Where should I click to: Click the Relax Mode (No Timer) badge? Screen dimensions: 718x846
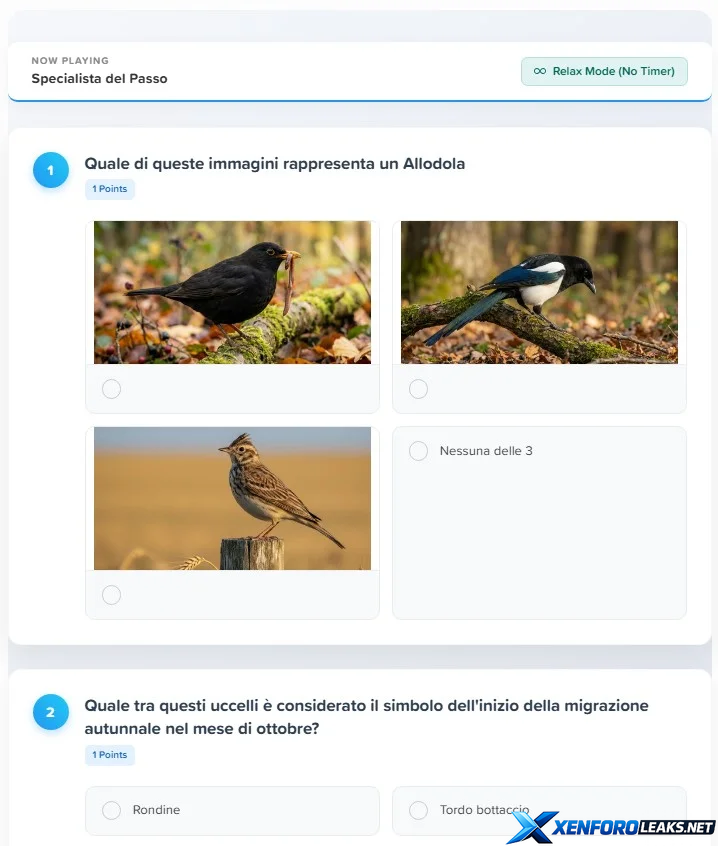click(x=604, y=71)
